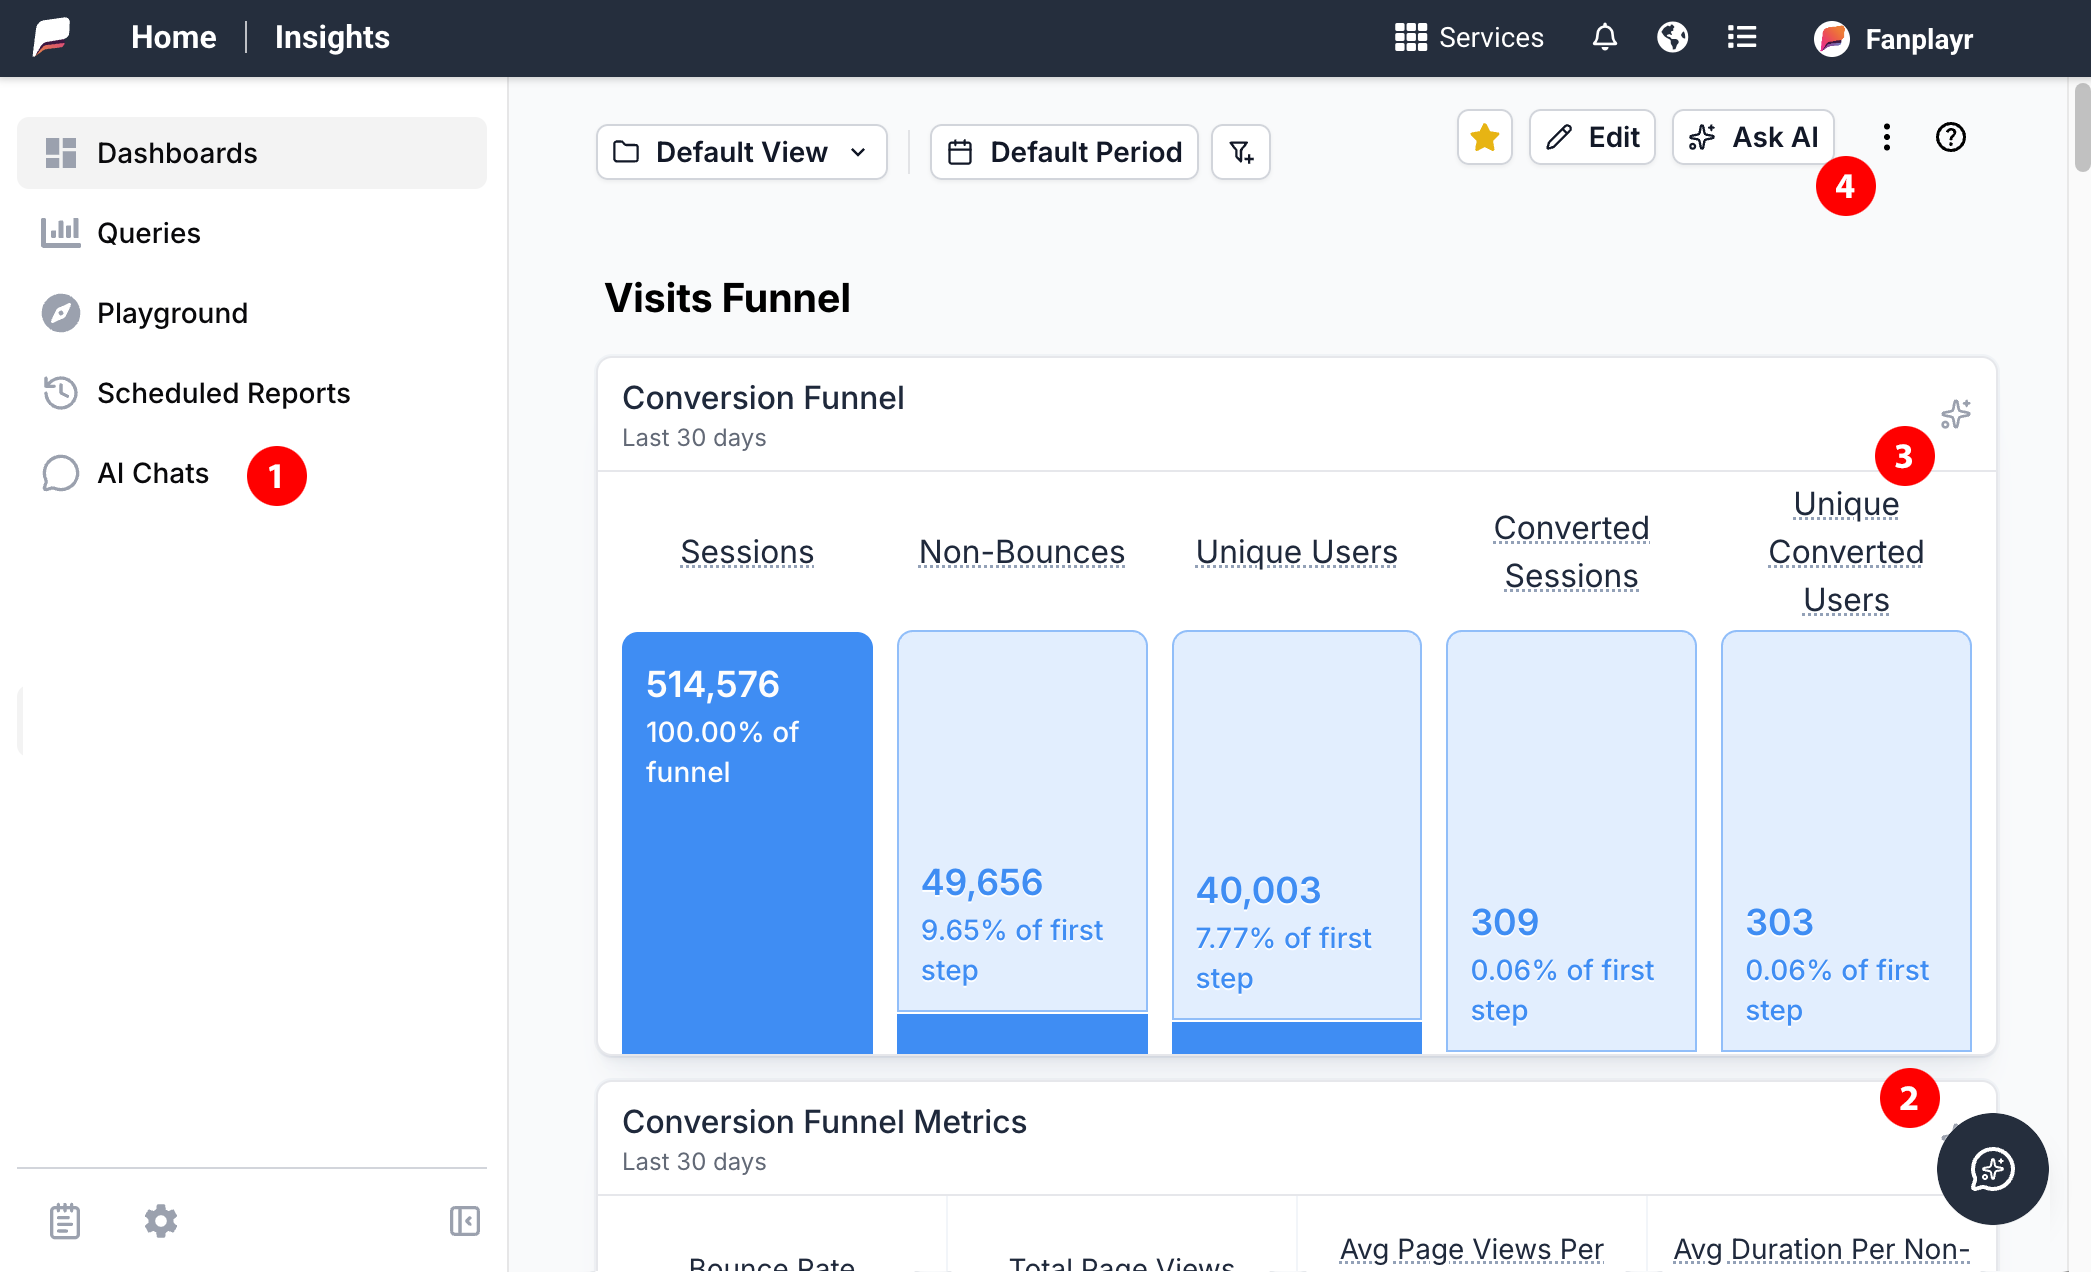This screenshot has height=1272, width=2091.
Task: Select Queries in the sidebar
Action: [x=149, y=233]
